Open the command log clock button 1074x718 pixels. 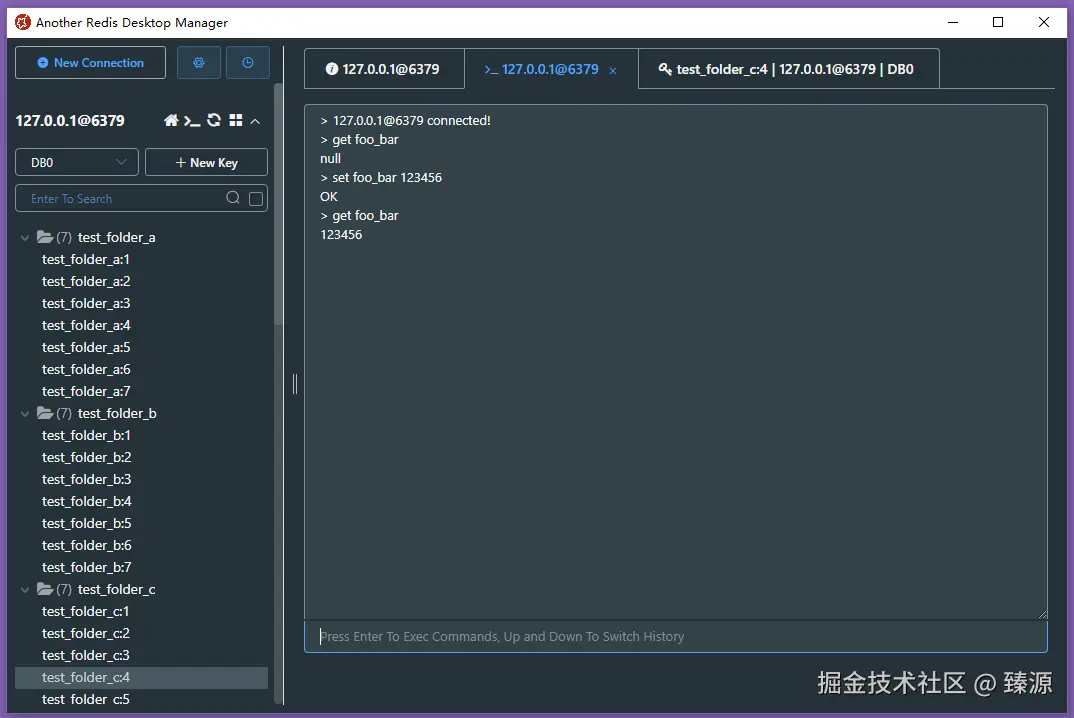(247, 62)
